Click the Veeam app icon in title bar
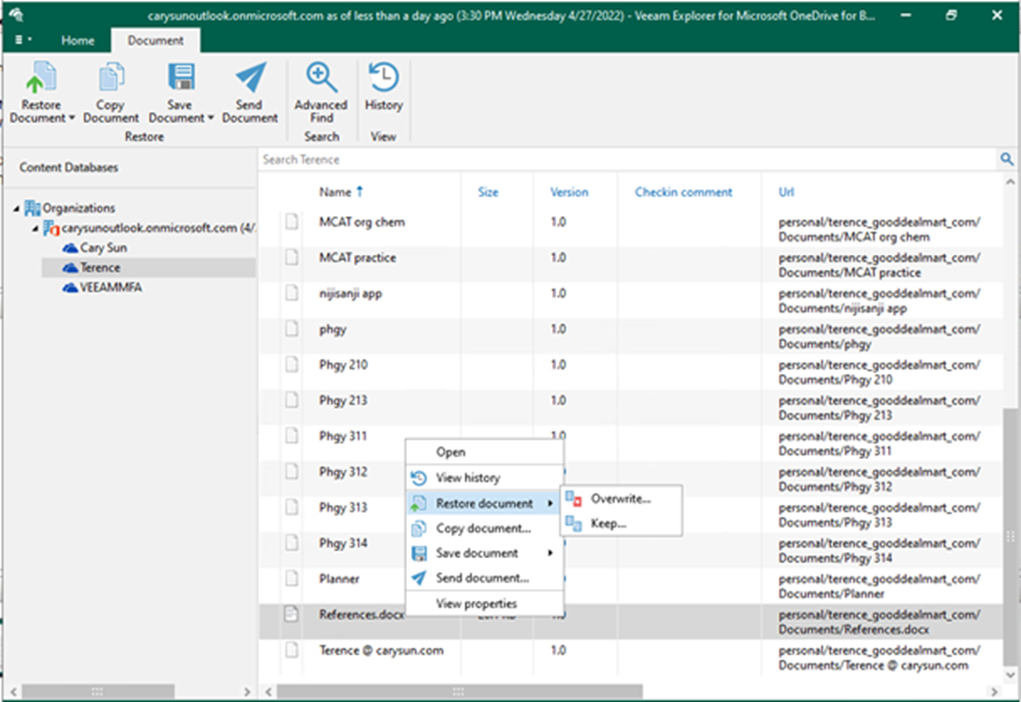Image resolution: width=1021 pixels, height=702 pixels. point(17,14)
